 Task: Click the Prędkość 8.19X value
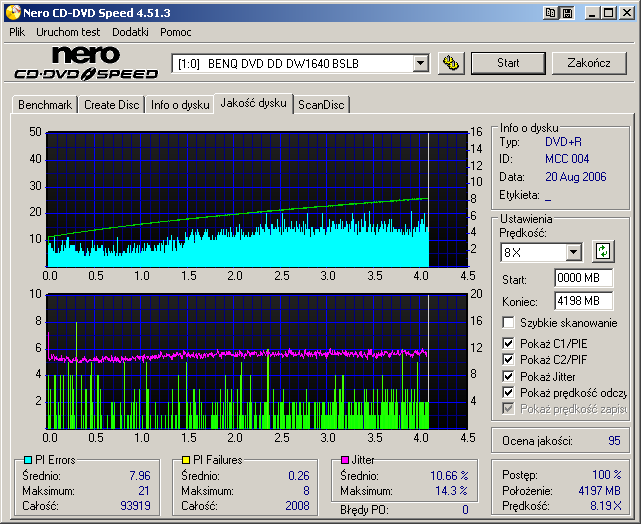[605, 506]
